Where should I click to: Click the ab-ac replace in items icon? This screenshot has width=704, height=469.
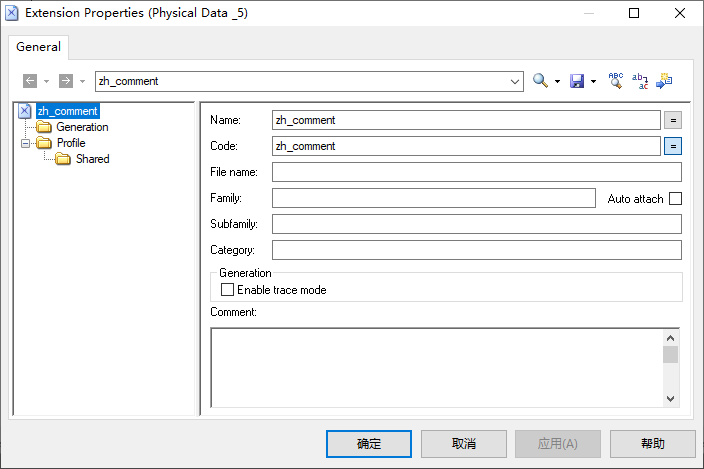[640, 81]
